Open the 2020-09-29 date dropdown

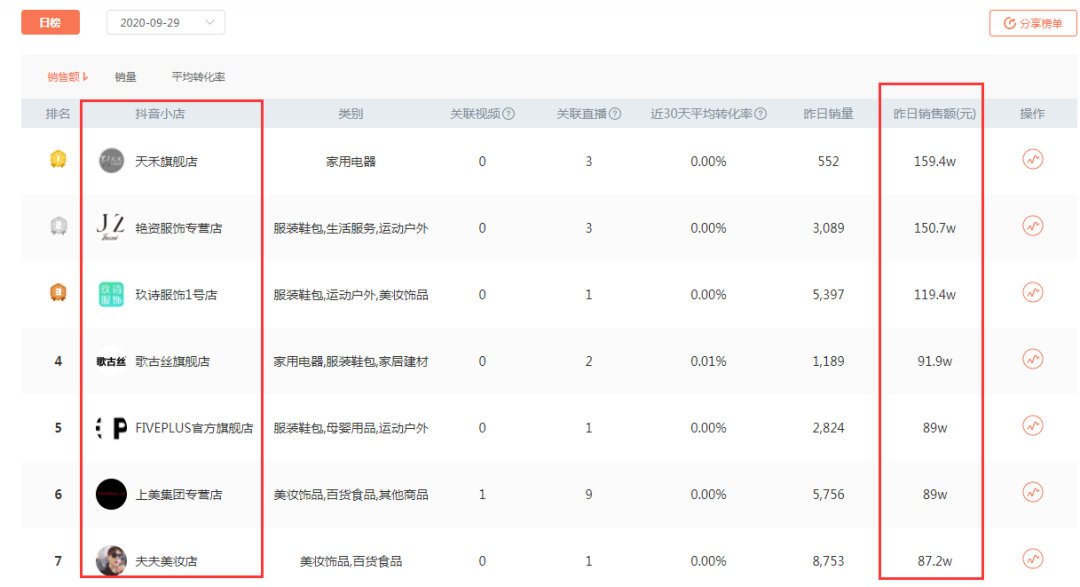(x=166, y=22)
